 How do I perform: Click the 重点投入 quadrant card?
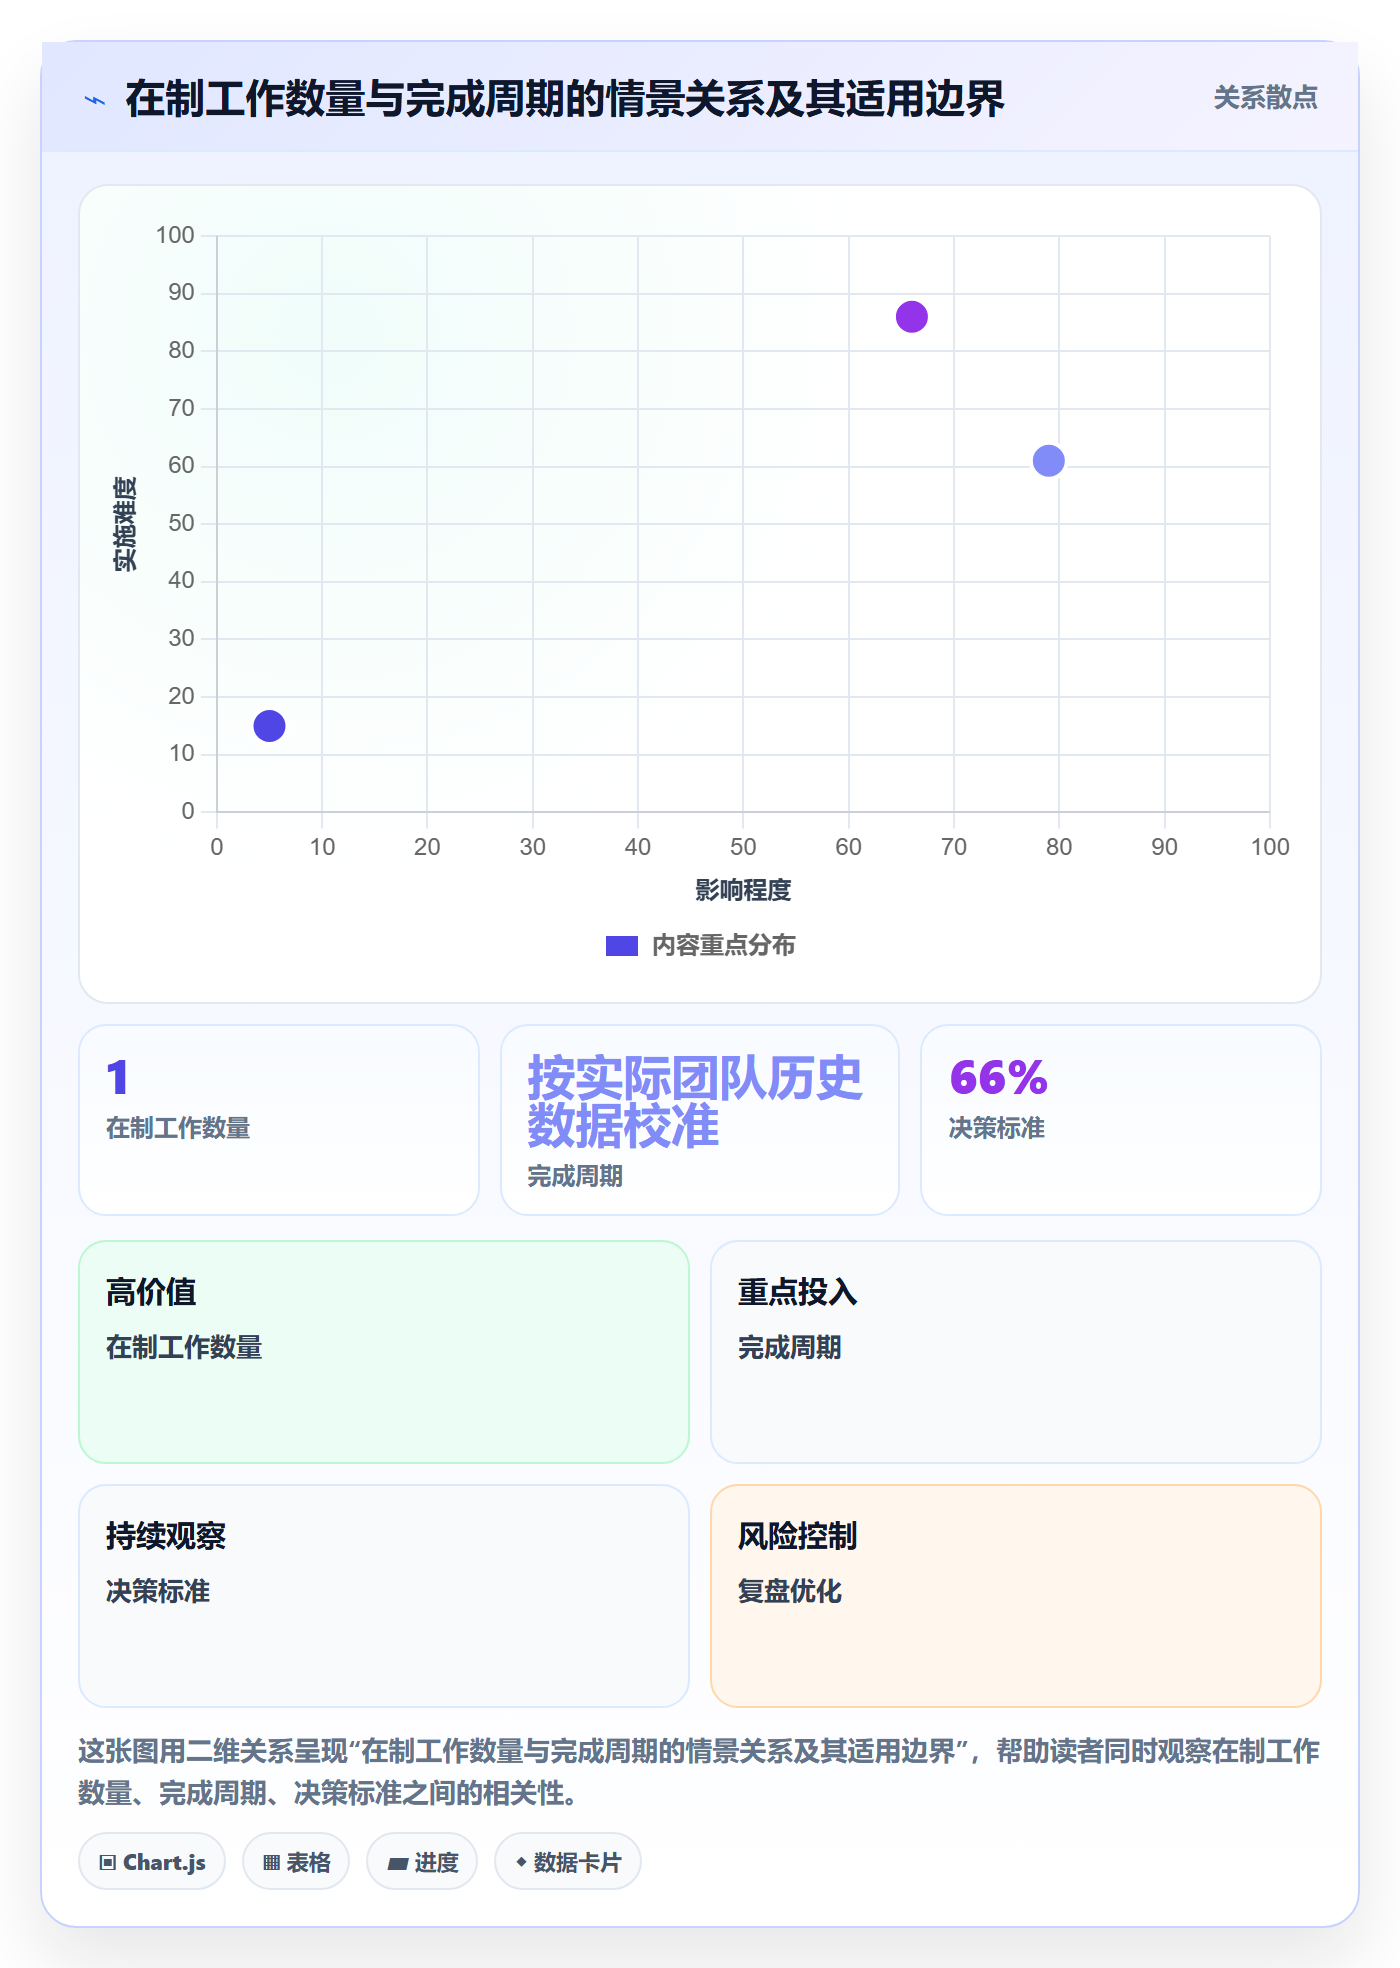[1016, 1352]
